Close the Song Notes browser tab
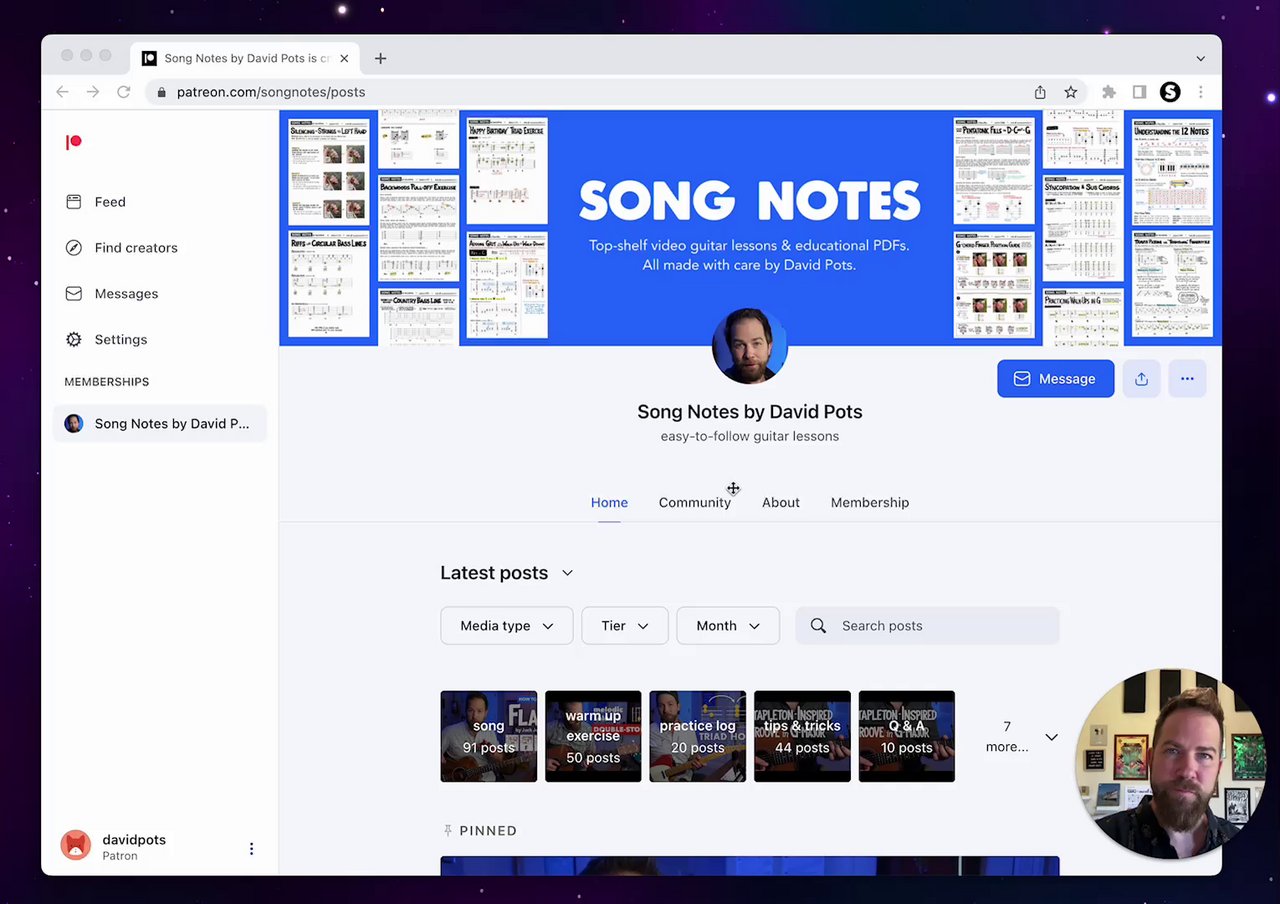Viewport: 1280px width, 904px height. 344,58
